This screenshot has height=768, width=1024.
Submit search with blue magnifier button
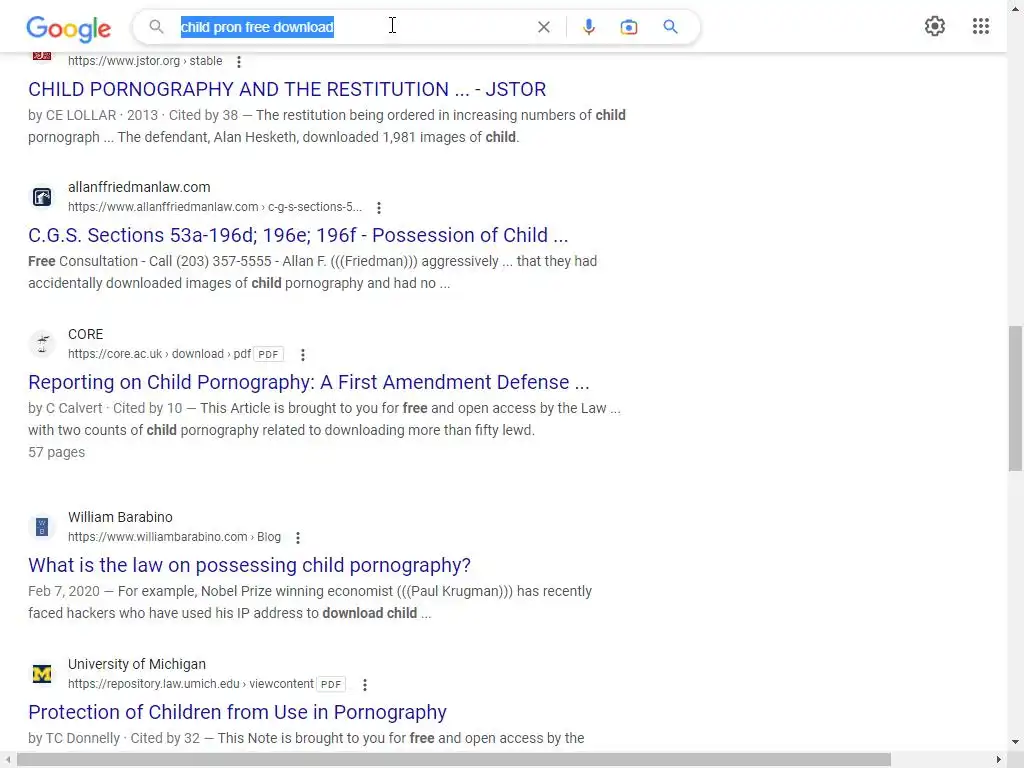pyautogui.click(x=670, y=27)
